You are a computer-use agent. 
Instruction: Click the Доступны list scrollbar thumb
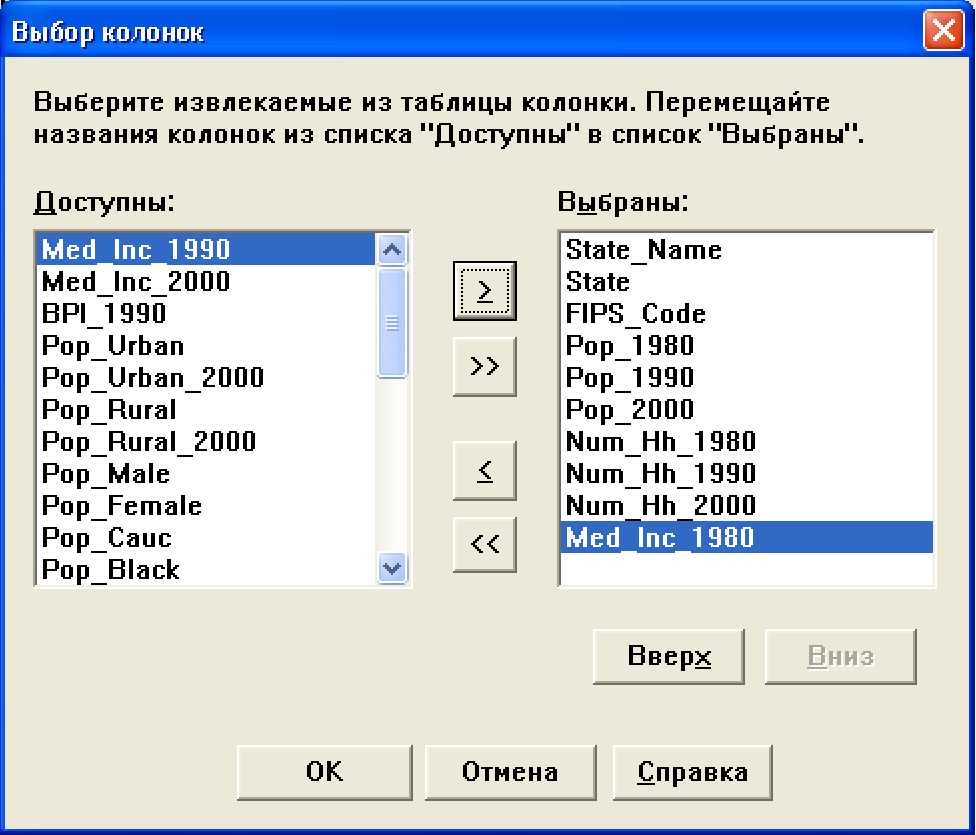(393, 322)
